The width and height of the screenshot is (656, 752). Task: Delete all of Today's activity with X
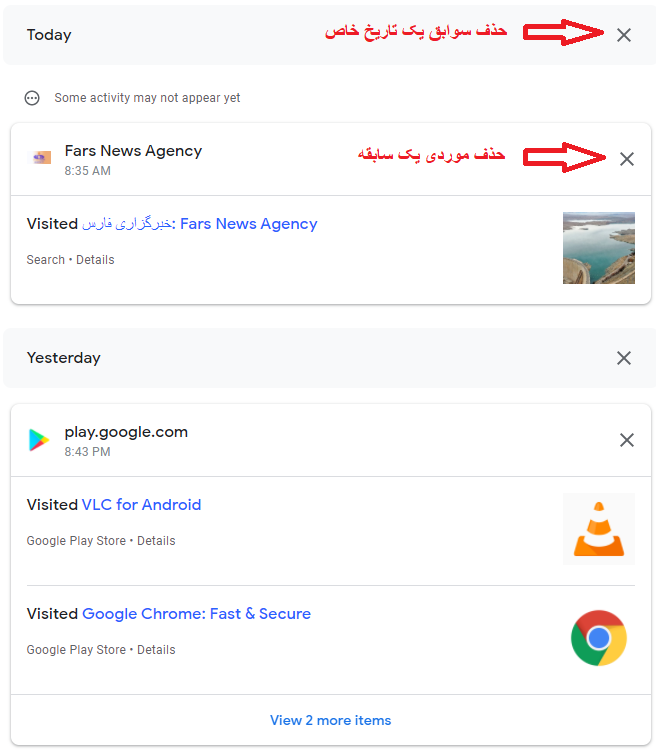coord(623,35)
